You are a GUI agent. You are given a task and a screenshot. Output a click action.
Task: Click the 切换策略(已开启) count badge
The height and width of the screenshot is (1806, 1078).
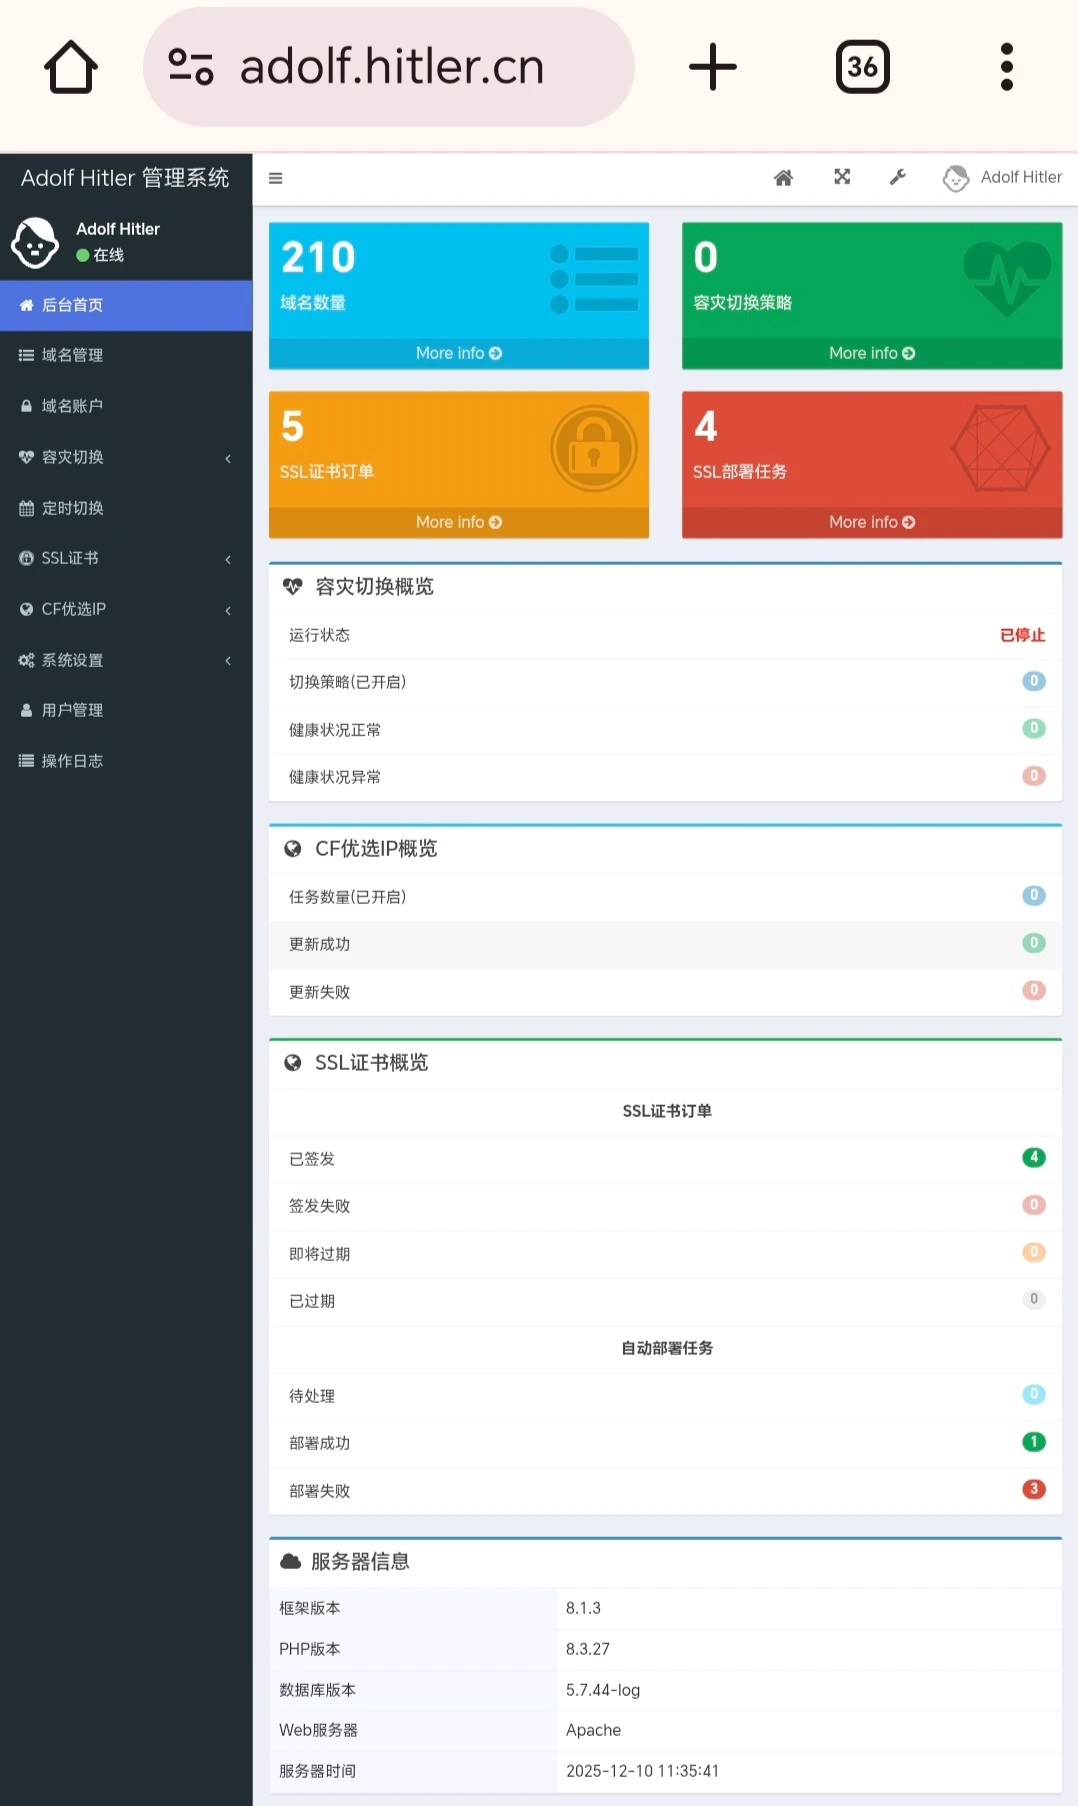(x=1034, y=681)
